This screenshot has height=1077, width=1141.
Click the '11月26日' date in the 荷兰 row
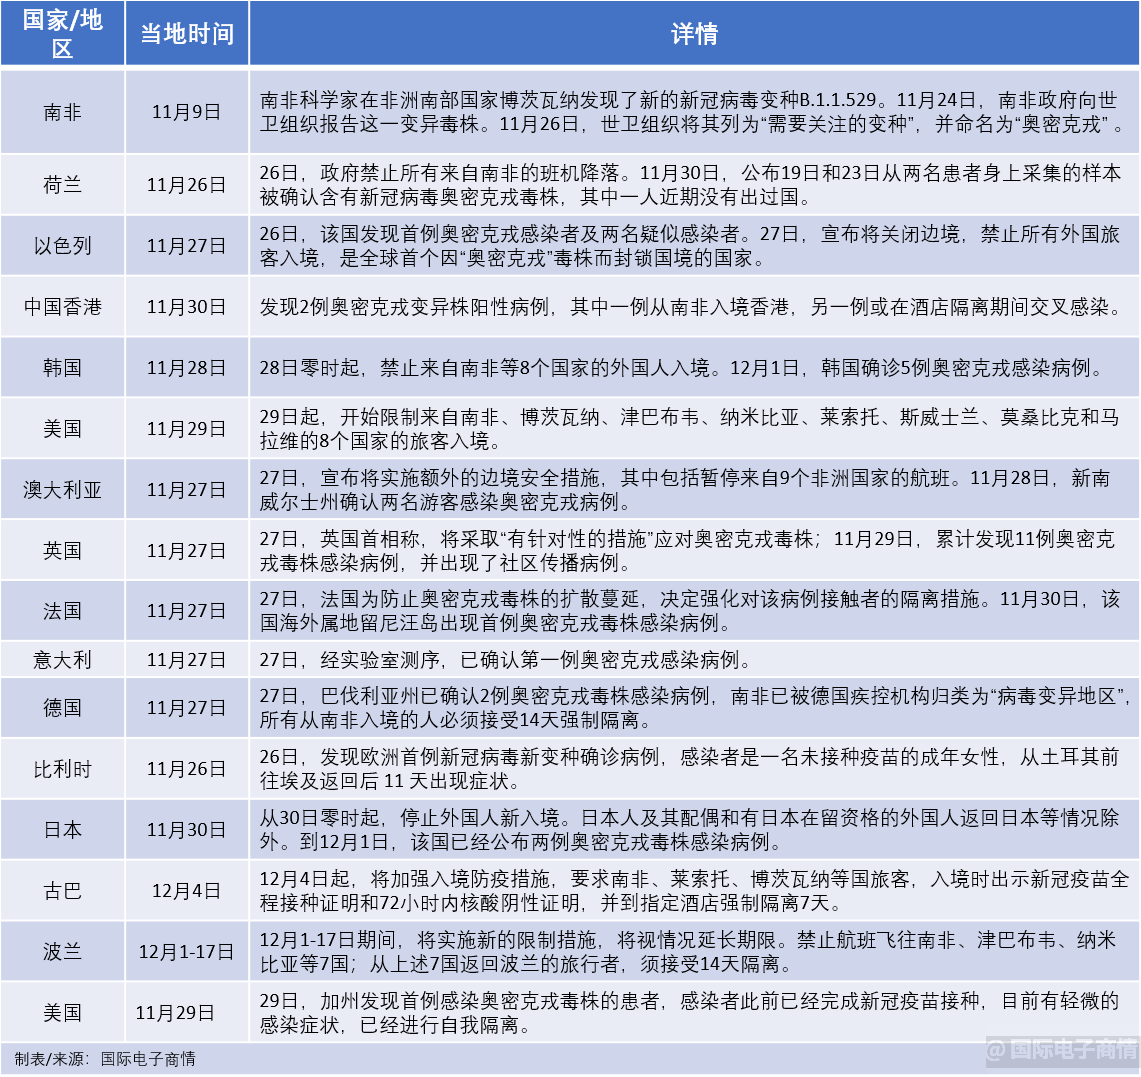tap(187, 185)
